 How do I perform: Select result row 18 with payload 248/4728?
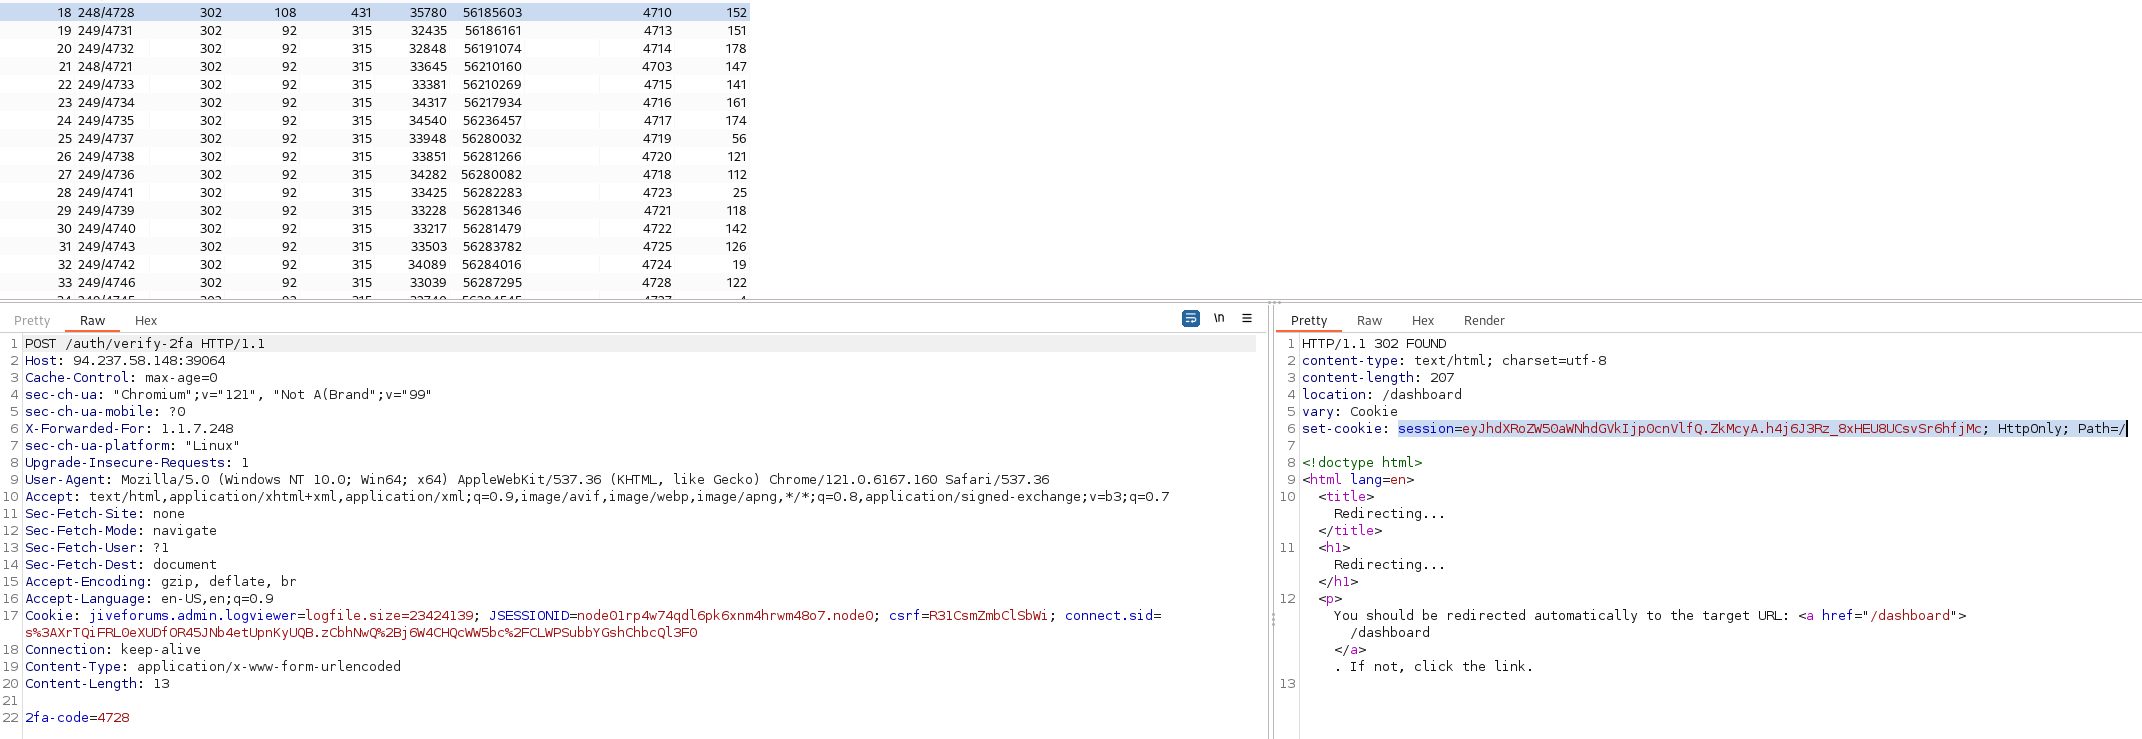375,12
